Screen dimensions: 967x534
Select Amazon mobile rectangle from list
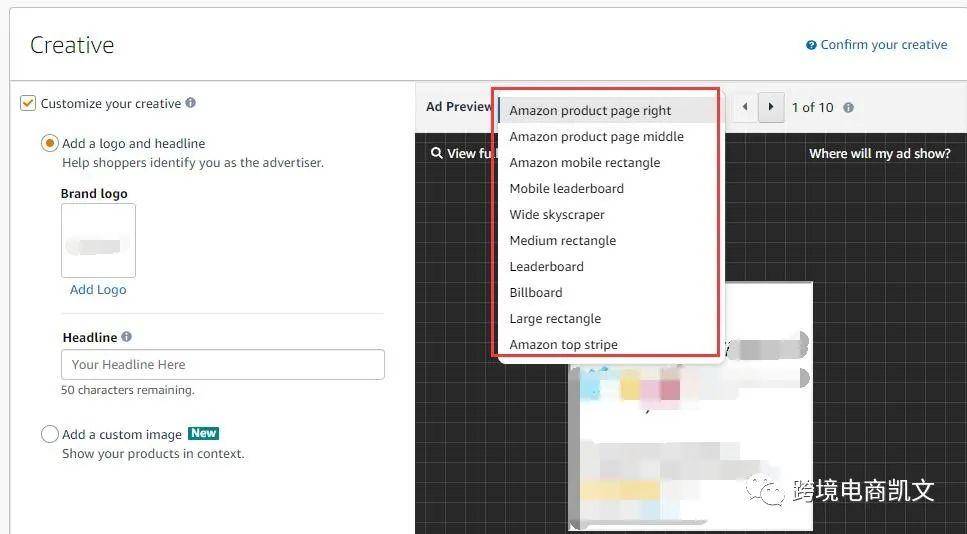coord(584,163)
